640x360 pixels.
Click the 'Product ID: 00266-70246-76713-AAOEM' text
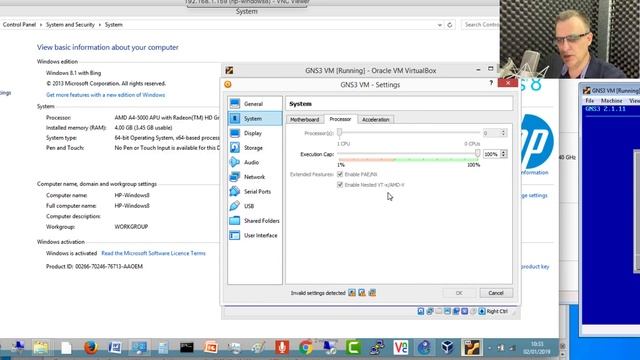click(x=94, y=266)
